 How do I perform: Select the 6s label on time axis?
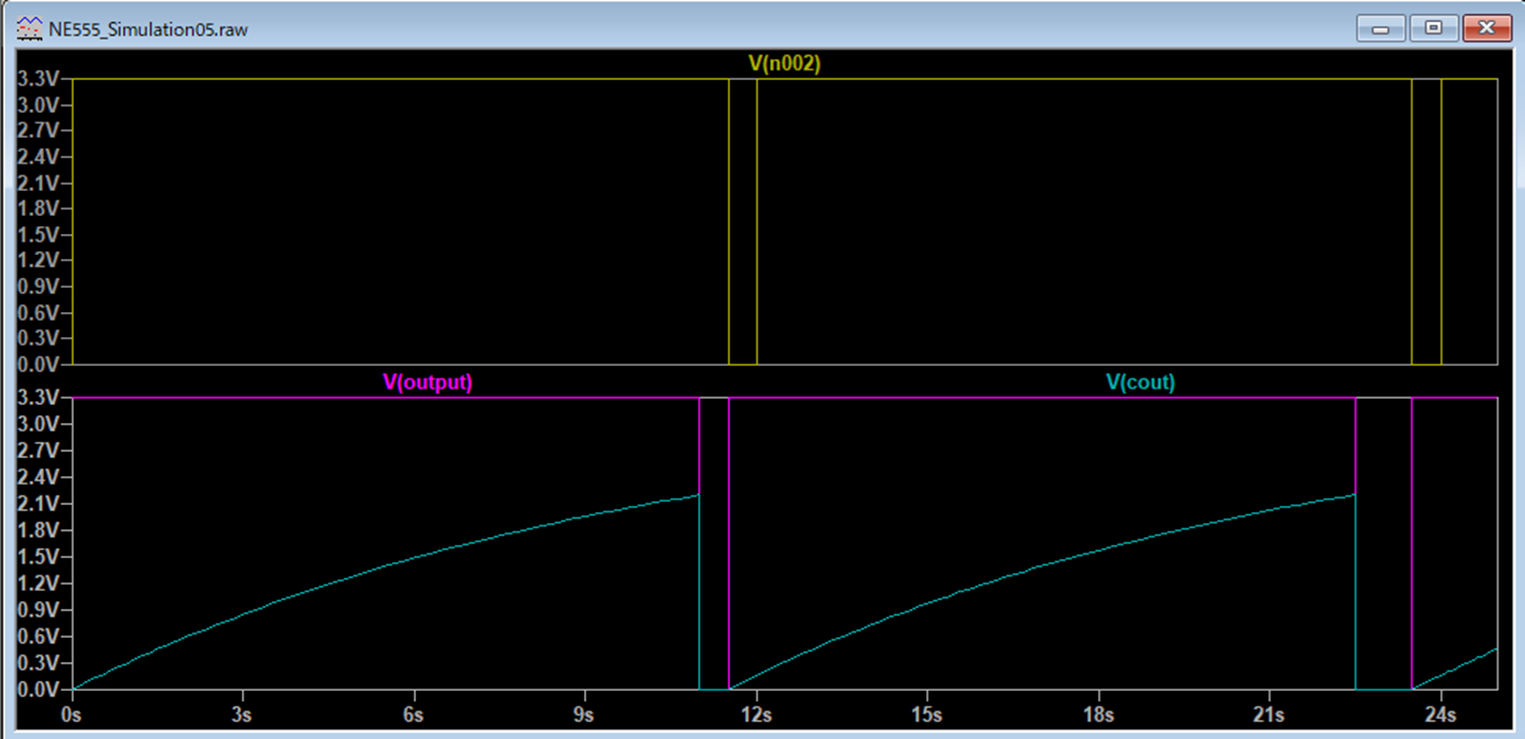click(x=414, y=715)
